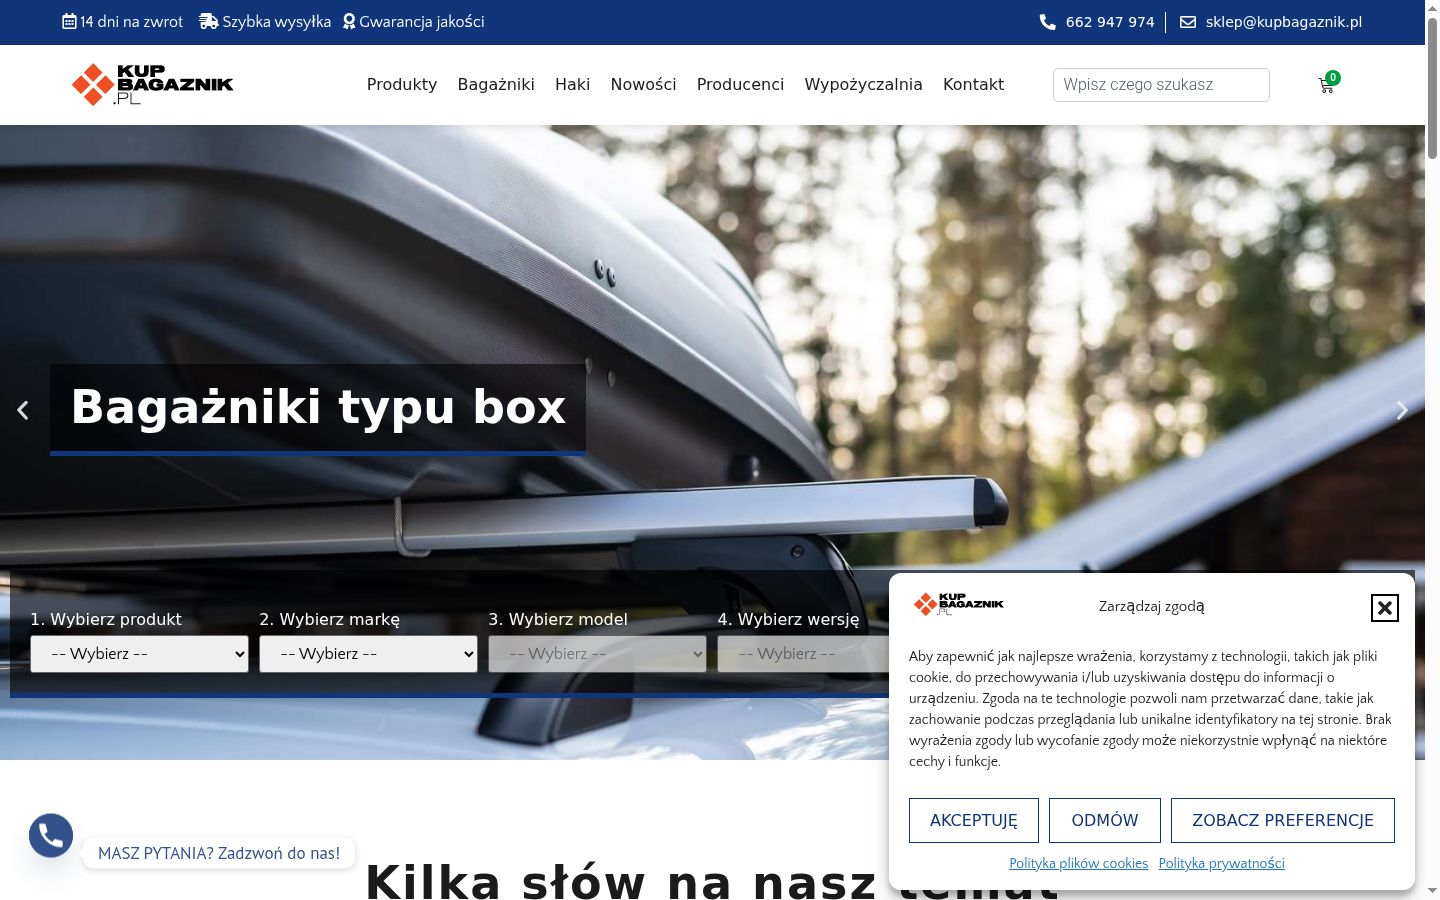Click the envelope email icon in top bar
The image size is (1440, 900).
pyautogui.click(x=1188, y=22)
